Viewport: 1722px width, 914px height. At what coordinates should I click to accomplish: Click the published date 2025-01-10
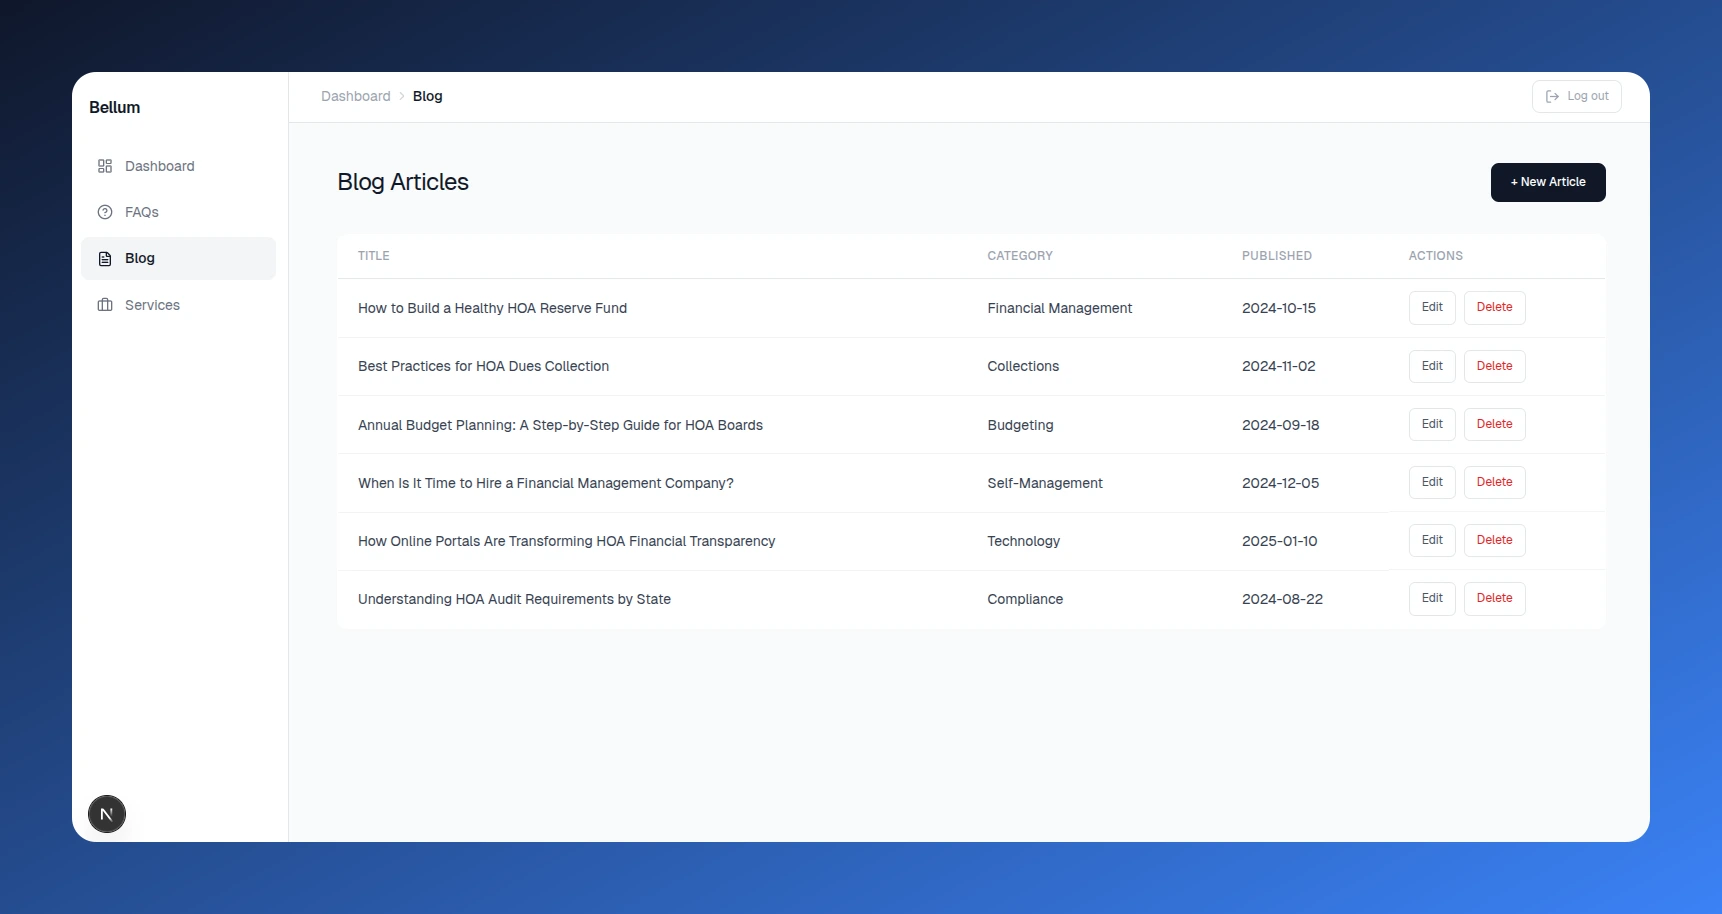click(1279, 541)
